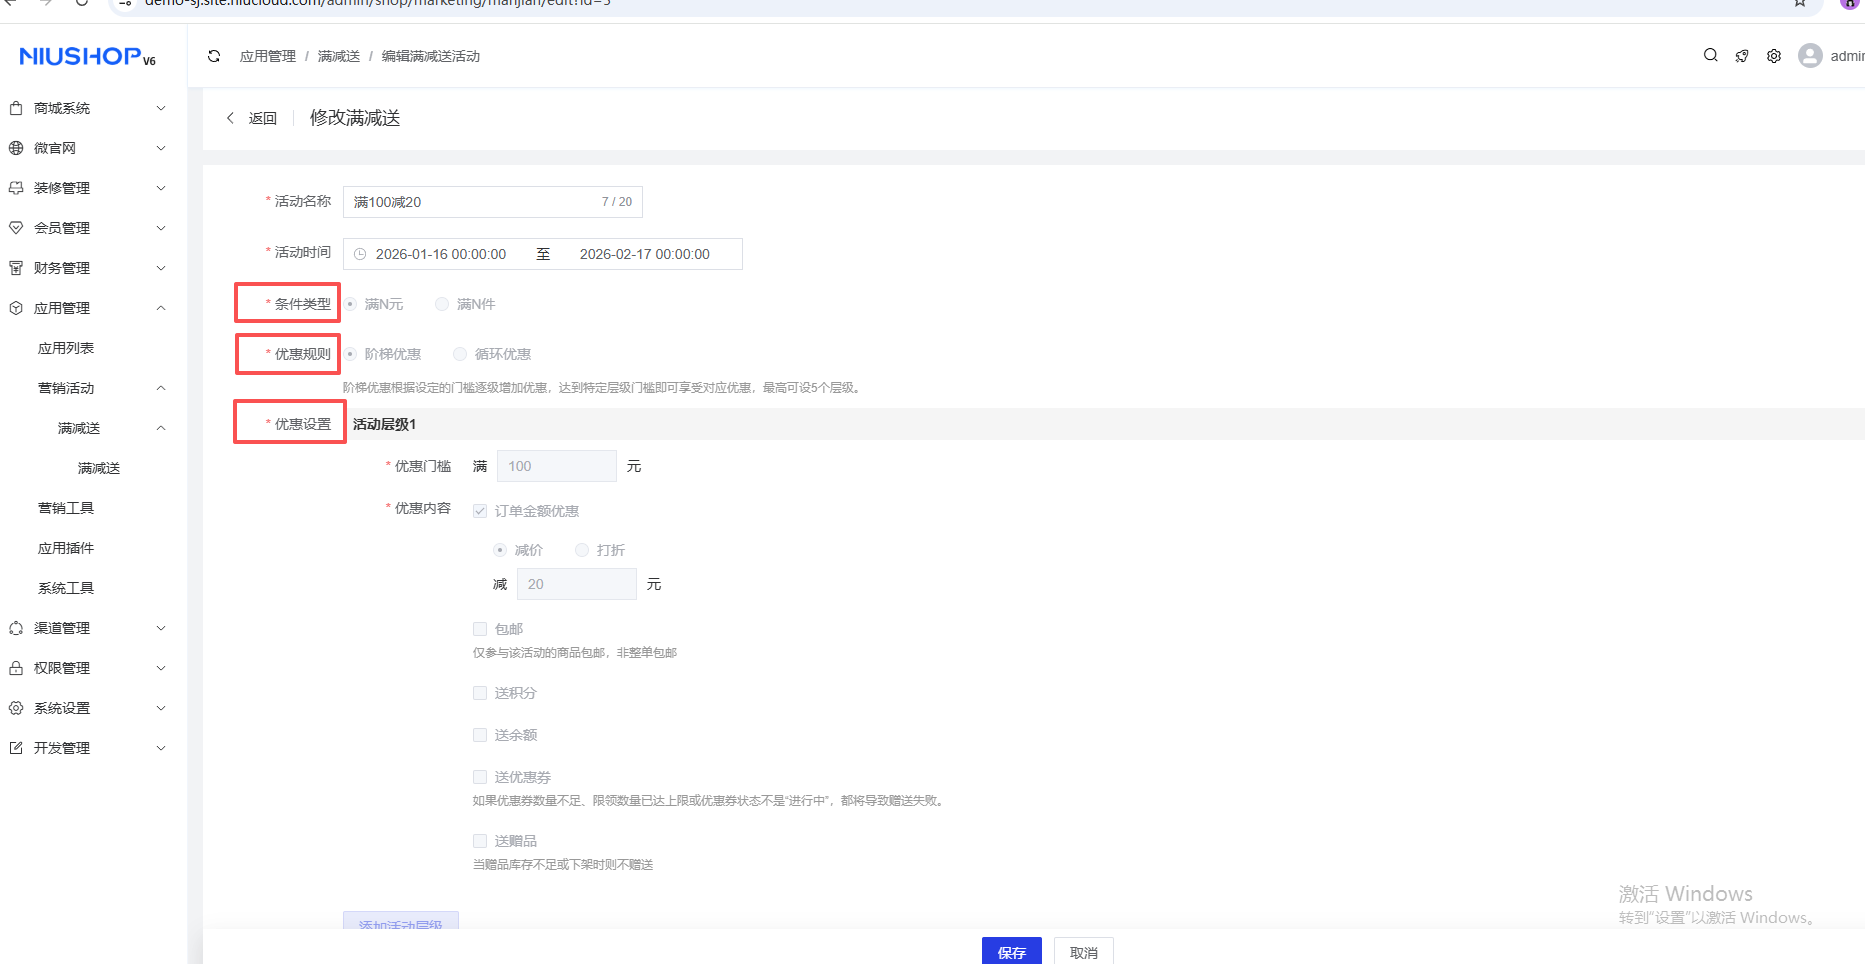Expand the 会员管理 sidebar section
The width and height of the screenshot is (1865, 964).
click(x=86, y=228)
